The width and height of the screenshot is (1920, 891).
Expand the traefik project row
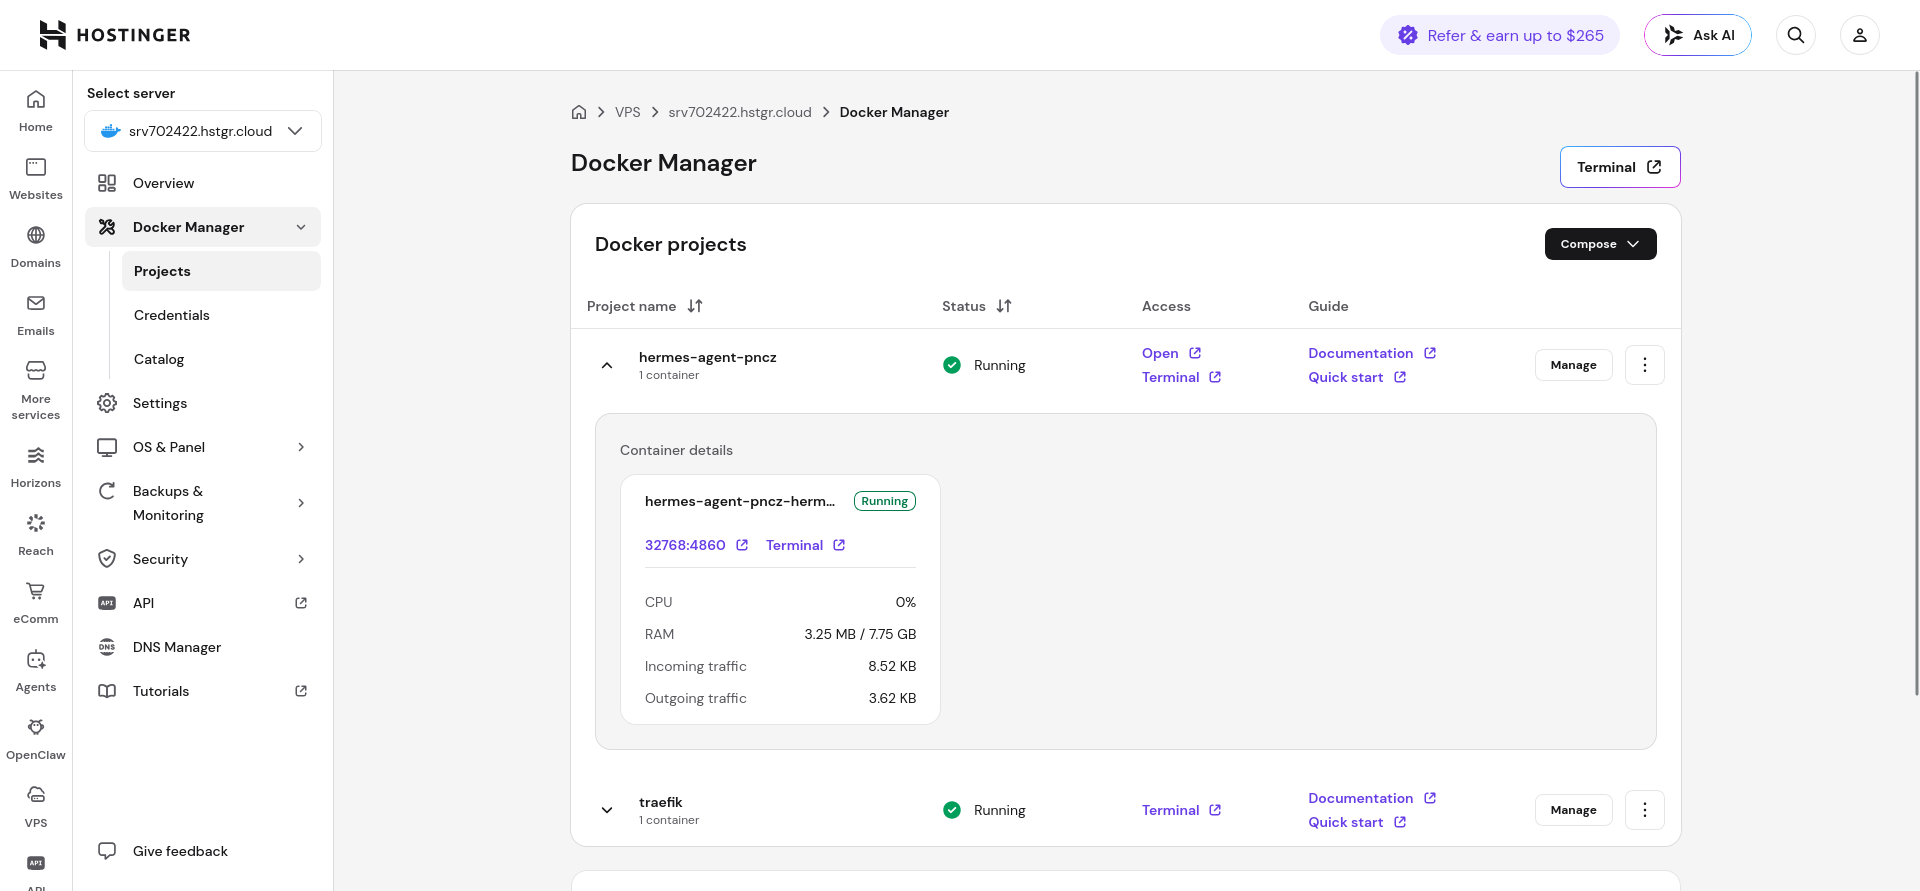607,810
